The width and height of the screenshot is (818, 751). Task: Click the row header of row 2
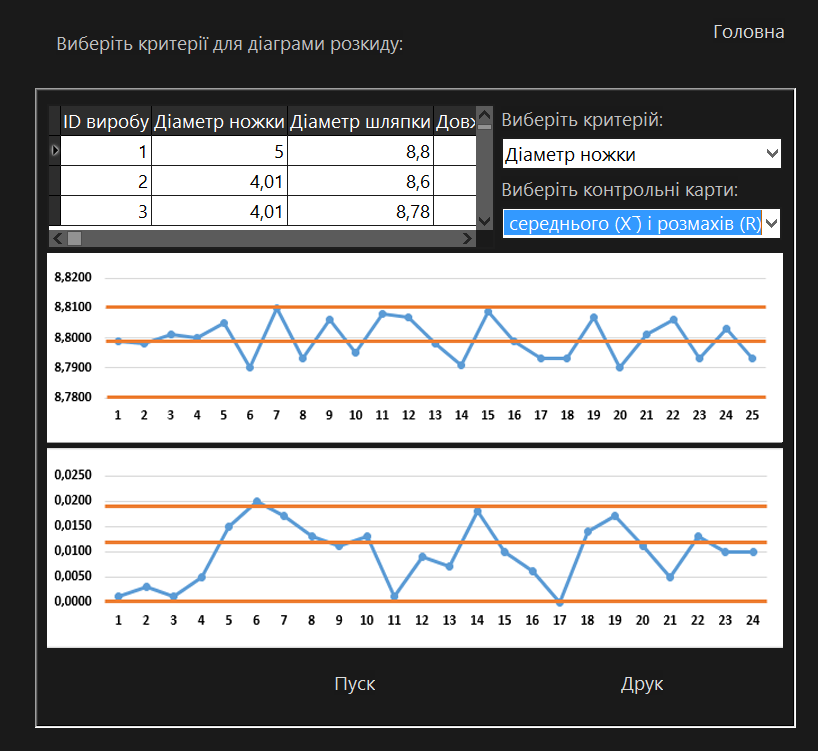click(x=55, y=181)
